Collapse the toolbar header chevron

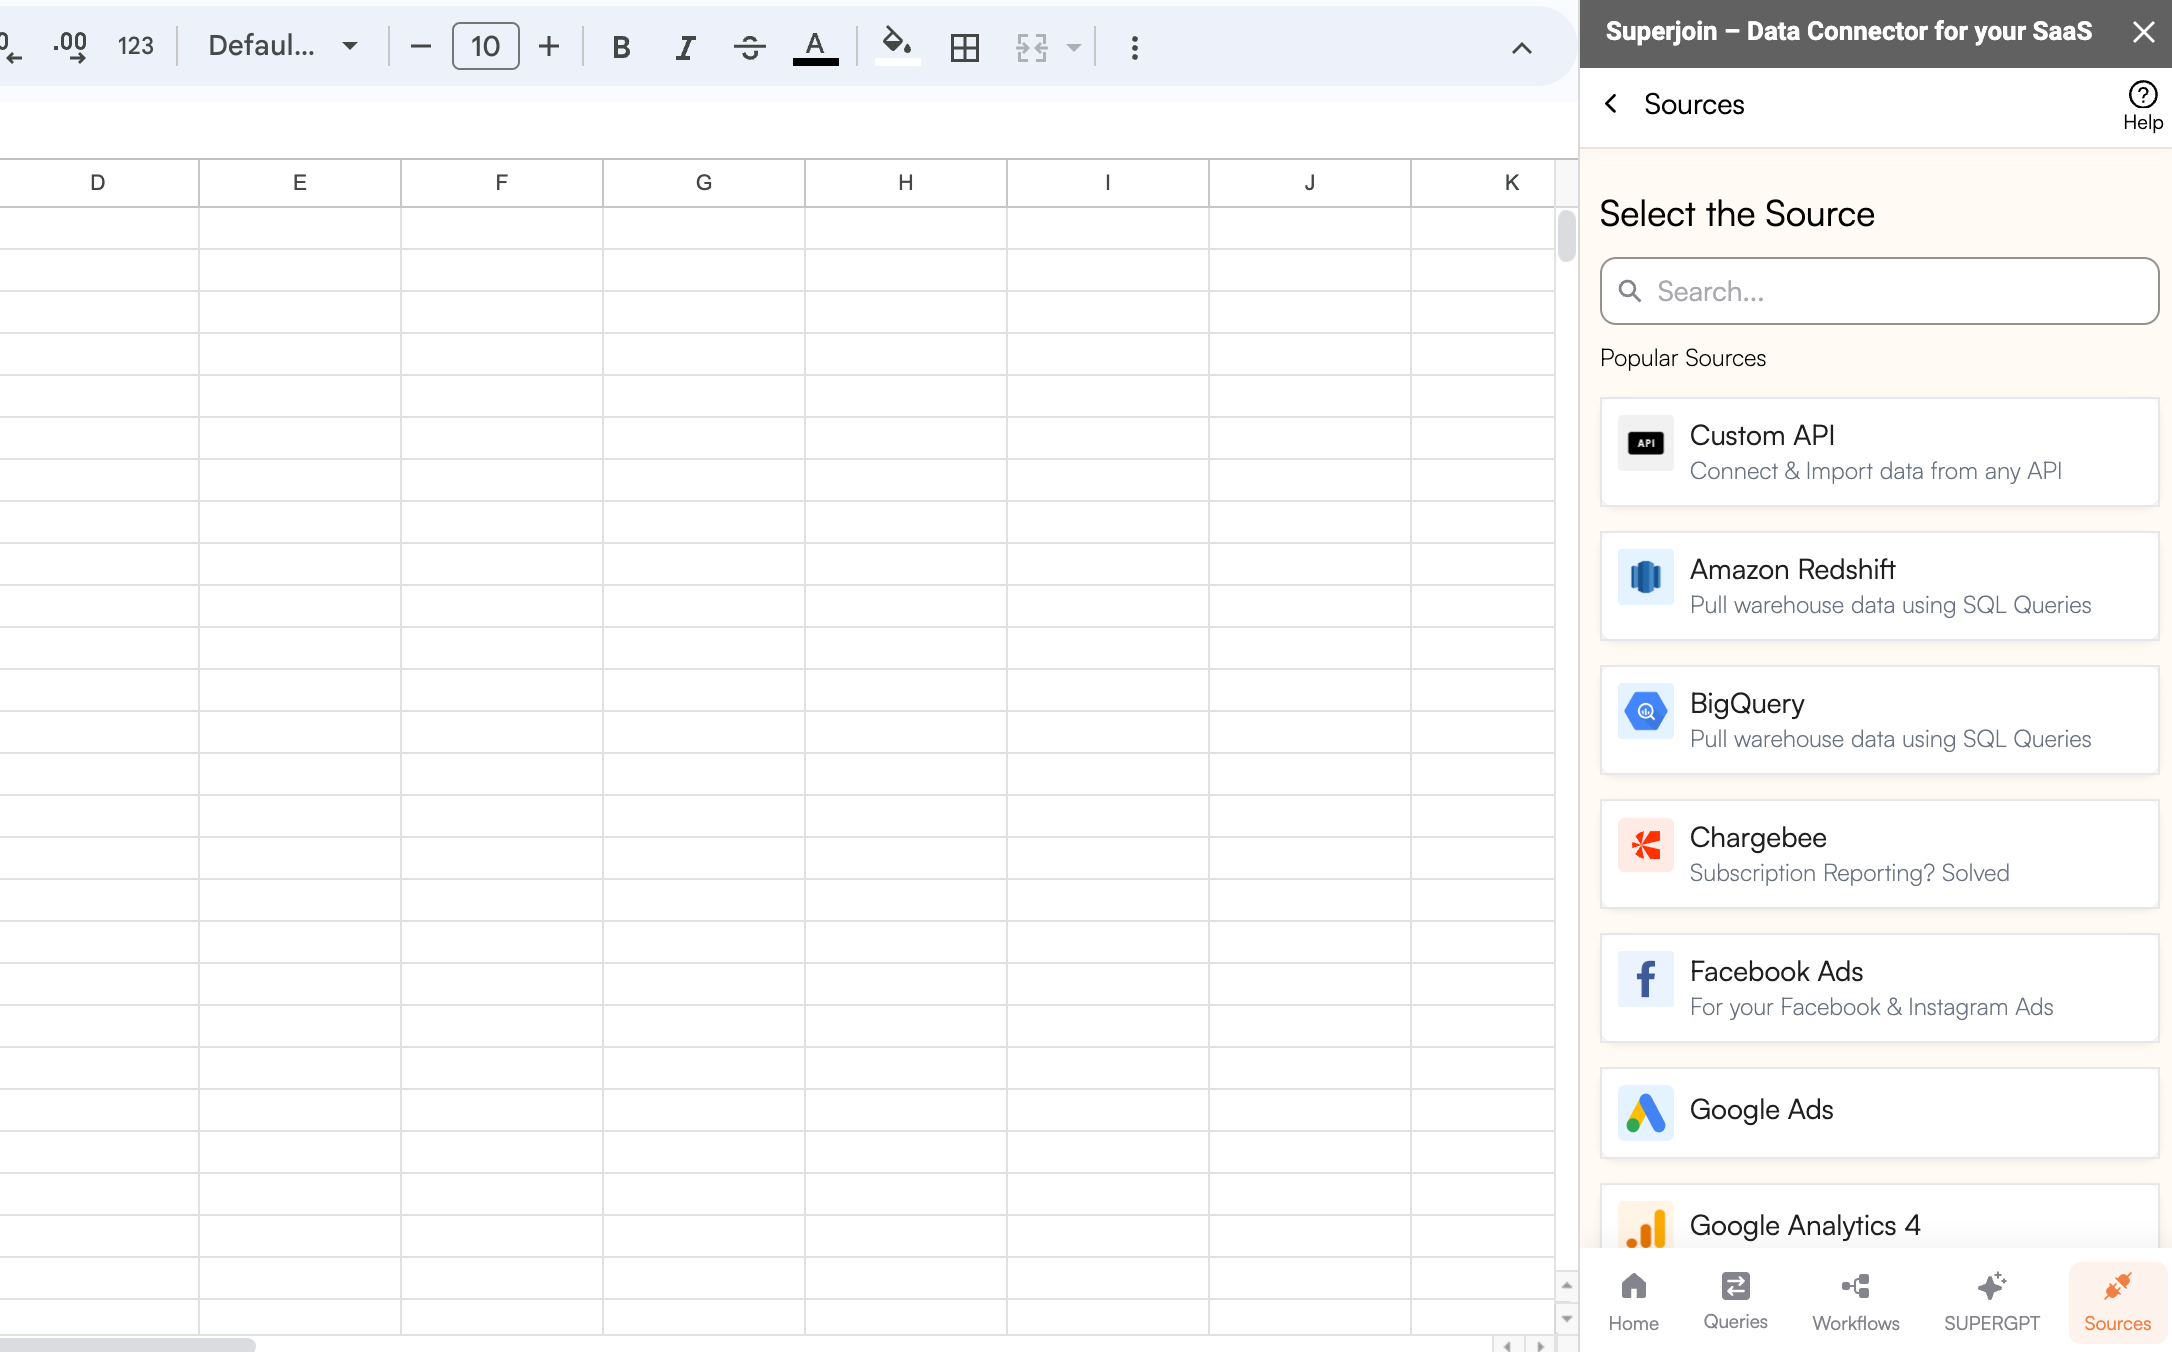(1521, 48)
